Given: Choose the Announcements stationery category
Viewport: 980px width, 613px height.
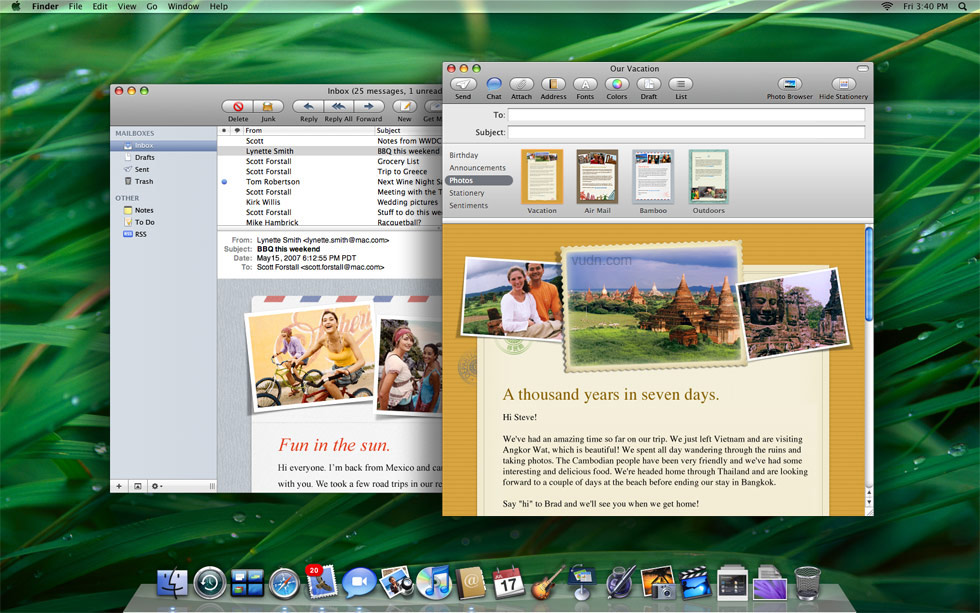Looking at the screenshot, I should pyautogui.click(x=477, y=168).
